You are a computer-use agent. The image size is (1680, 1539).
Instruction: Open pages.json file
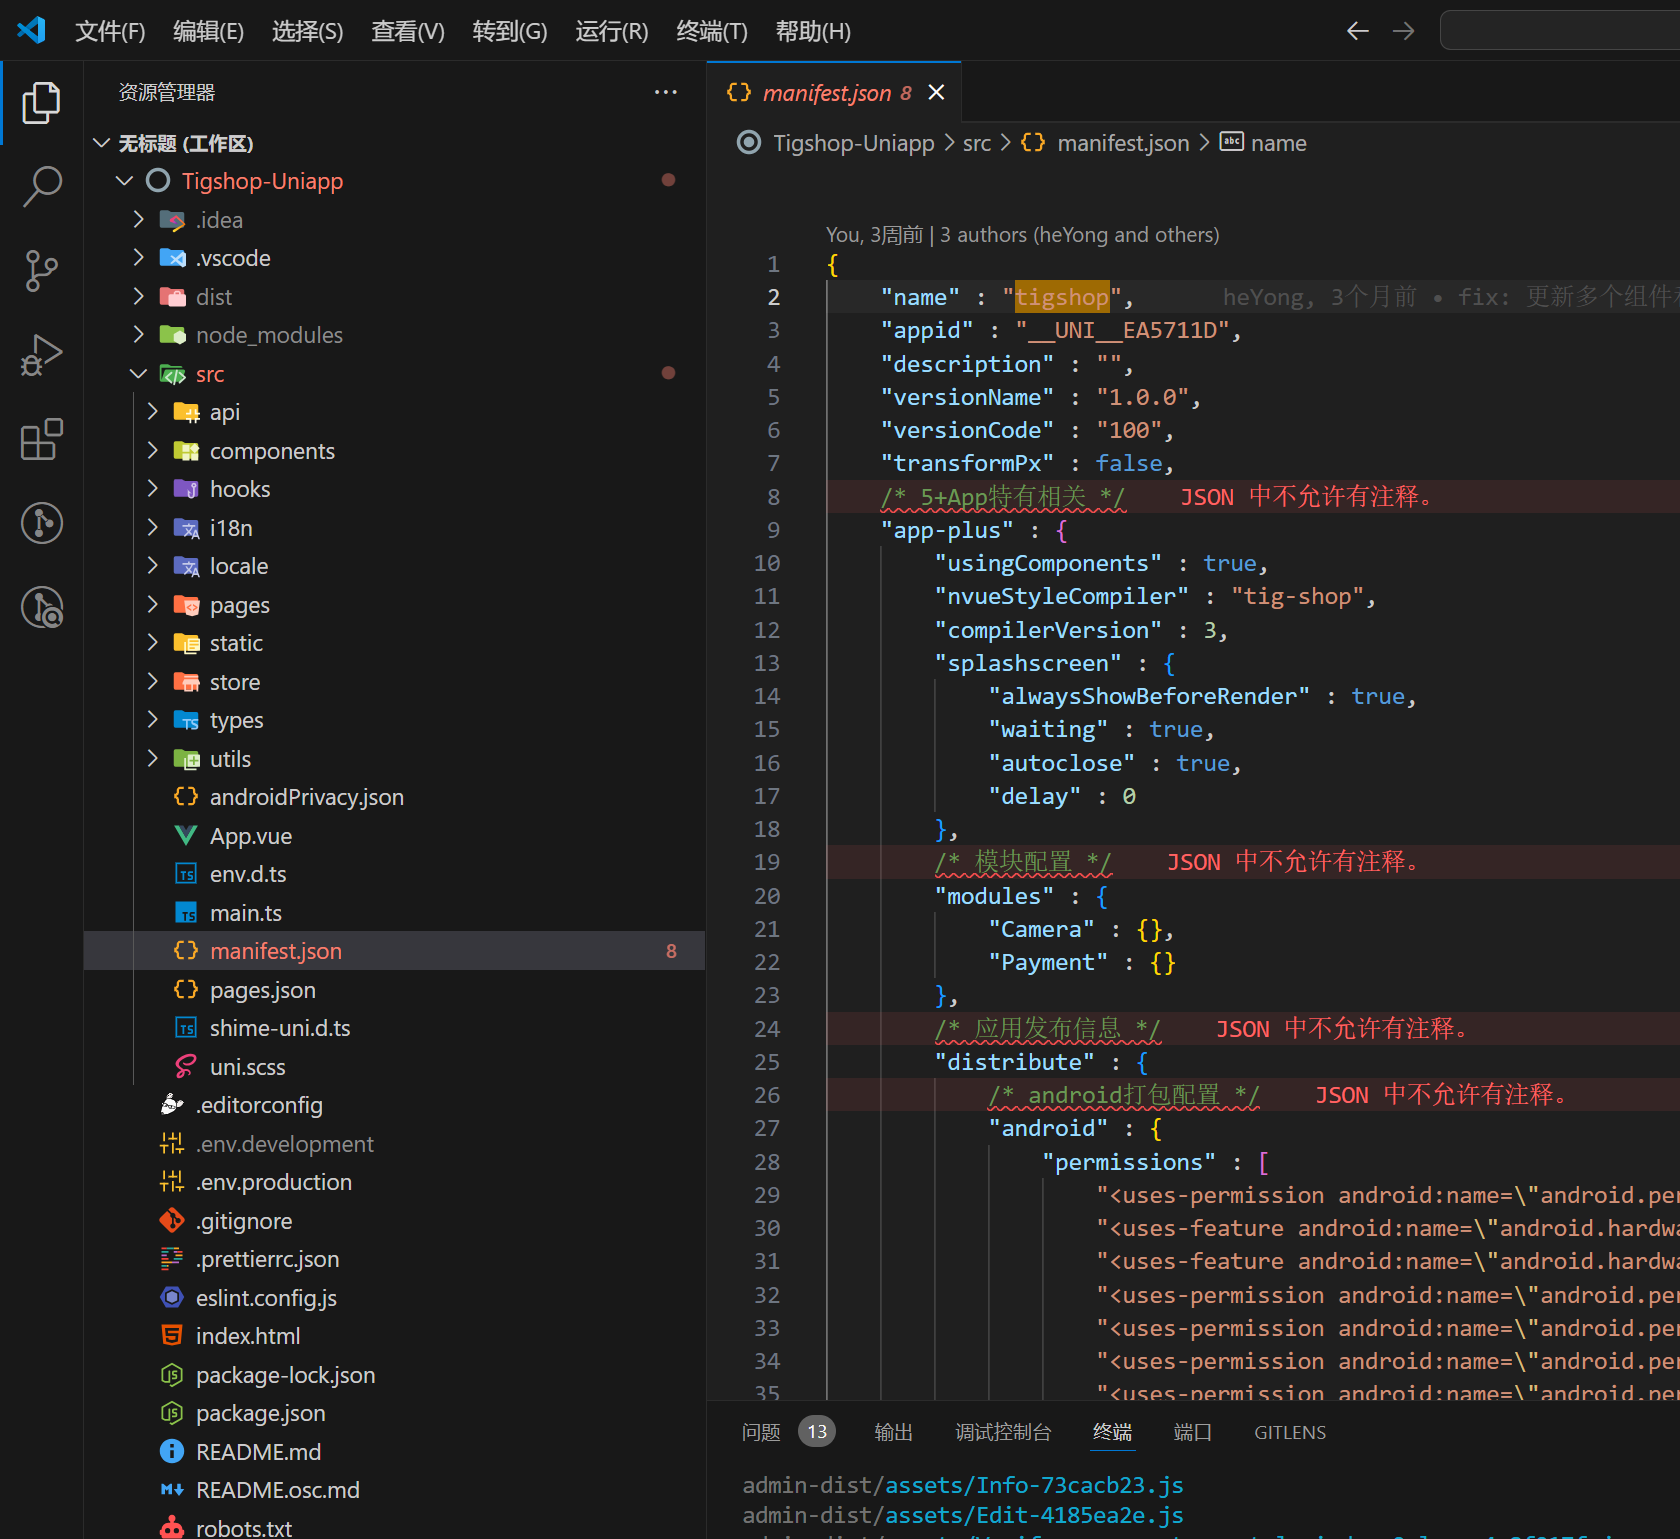[394, 990]
